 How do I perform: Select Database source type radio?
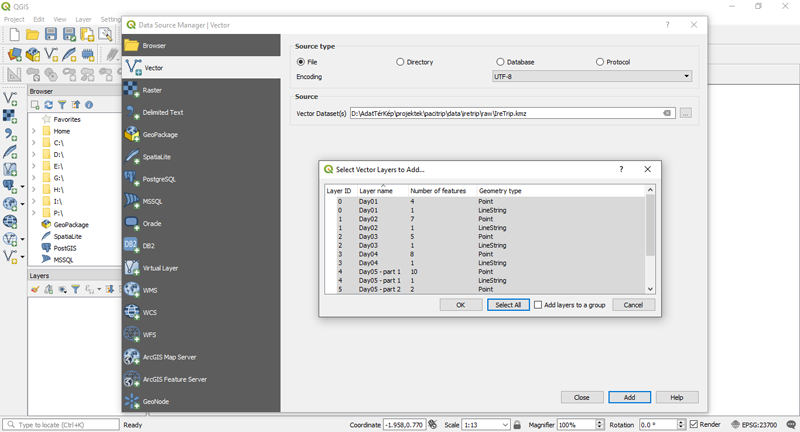tap(500, 62)
